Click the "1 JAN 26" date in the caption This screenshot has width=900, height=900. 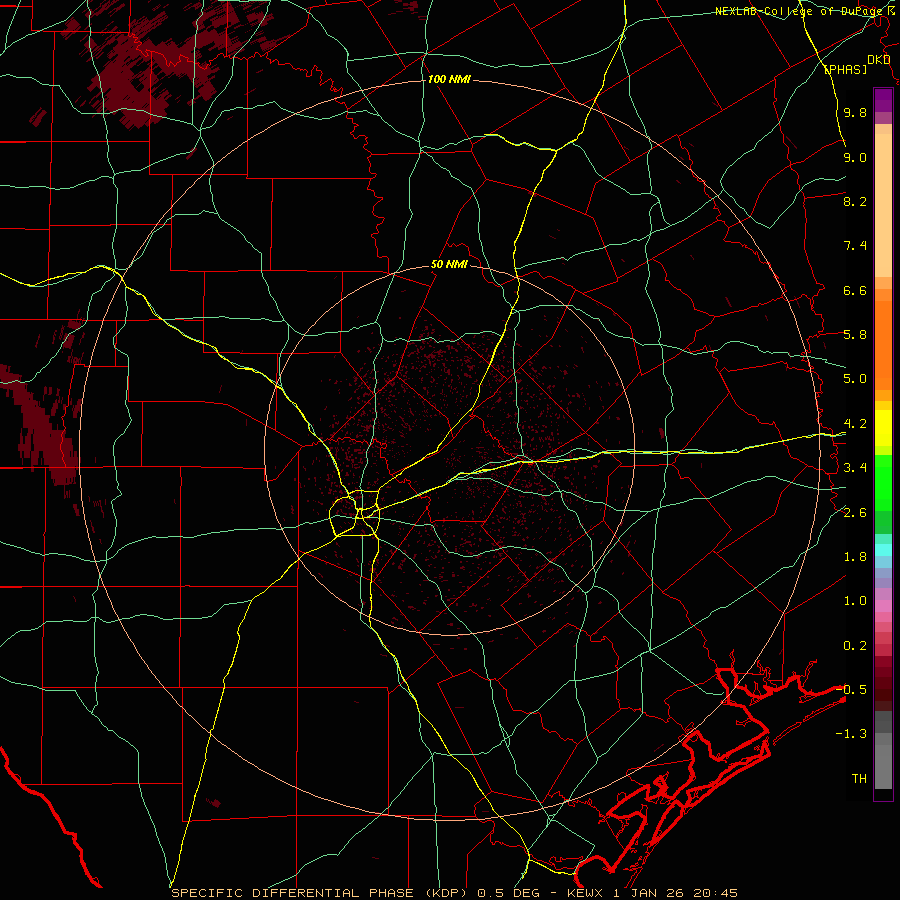pyautogui.click(x=647, y=893)
